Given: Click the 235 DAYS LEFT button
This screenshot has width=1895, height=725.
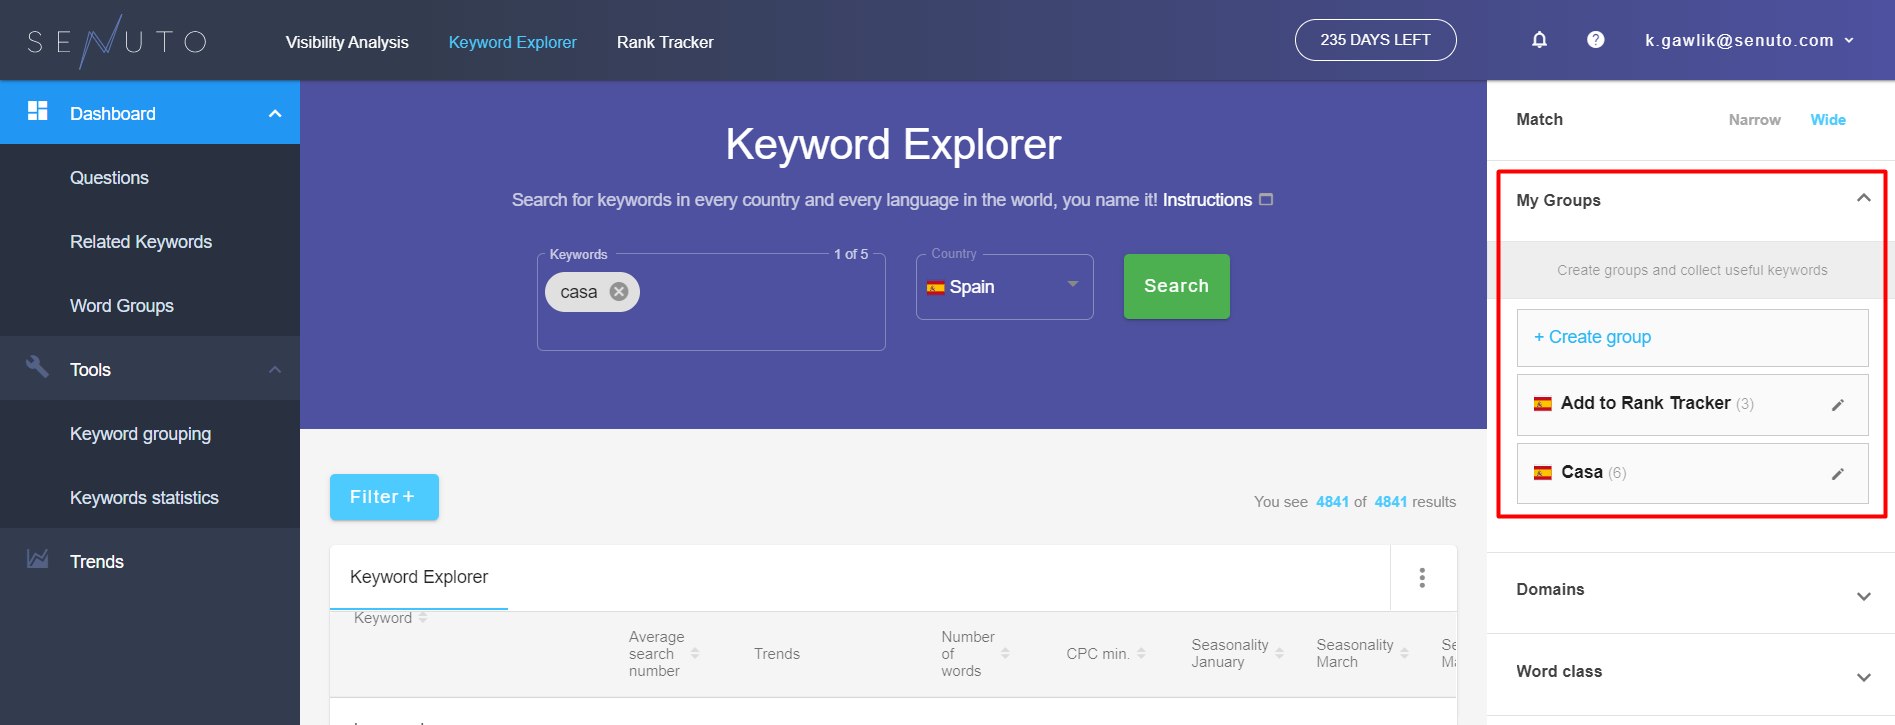Looking at the screenshot, I should [x=1375, y=40].
